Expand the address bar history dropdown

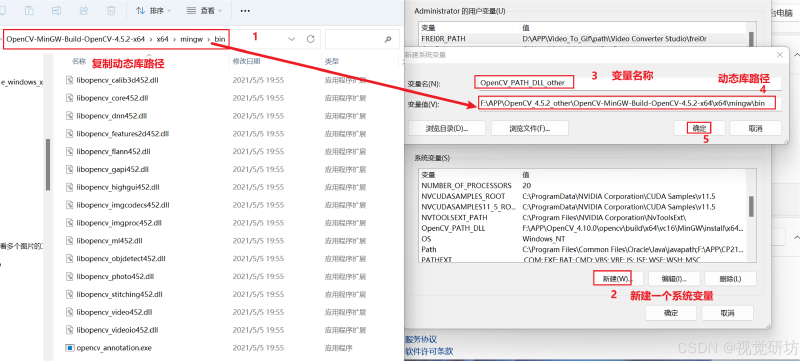[291, 39]
